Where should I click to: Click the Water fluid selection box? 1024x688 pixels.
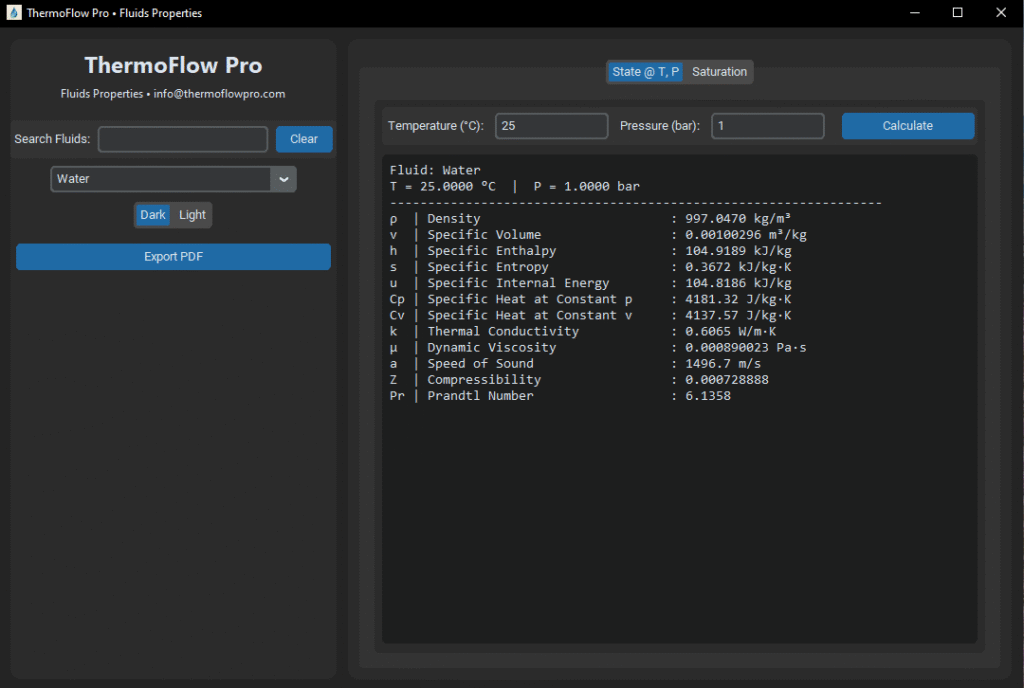(x=160, y=179)
